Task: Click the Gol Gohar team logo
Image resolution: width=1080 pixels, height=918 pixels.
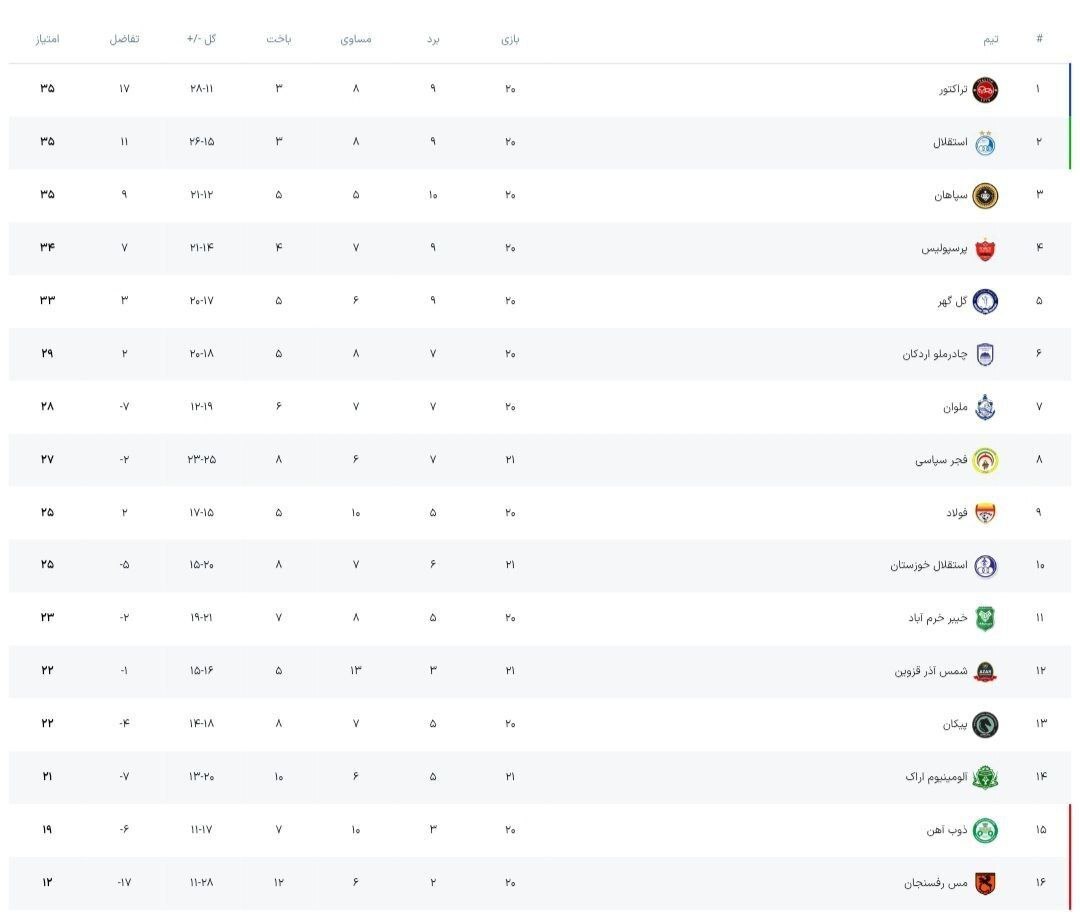Action: click(x=985, y=301)
